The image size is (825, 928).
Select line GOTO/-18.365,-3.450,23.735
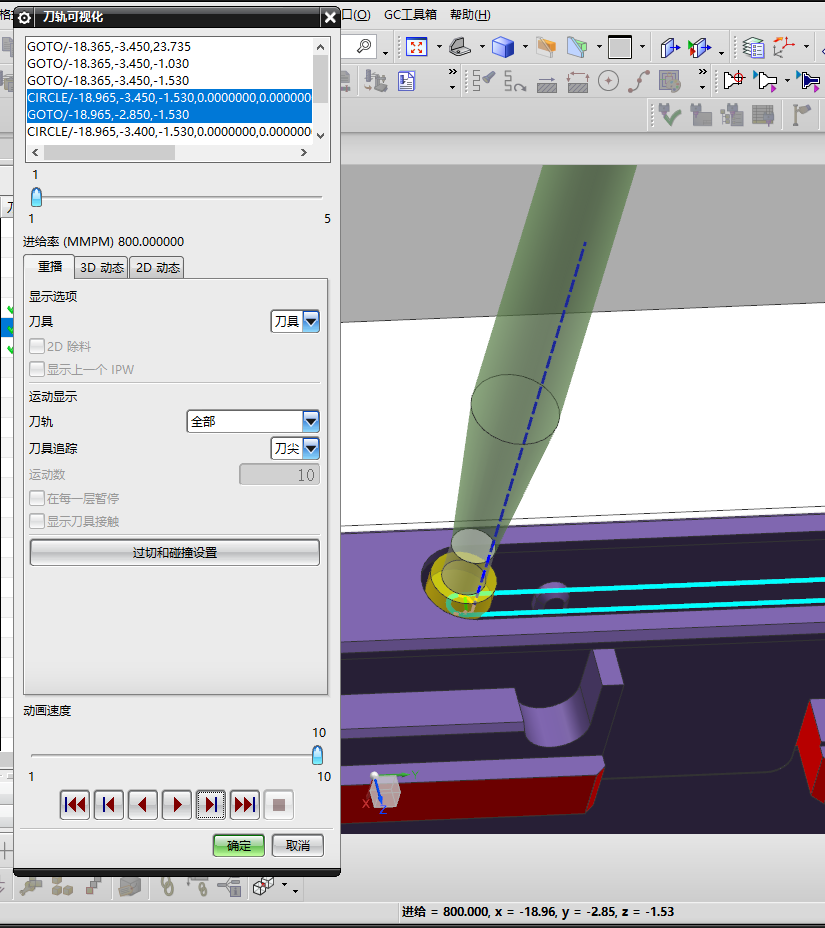tap(169, 46)
